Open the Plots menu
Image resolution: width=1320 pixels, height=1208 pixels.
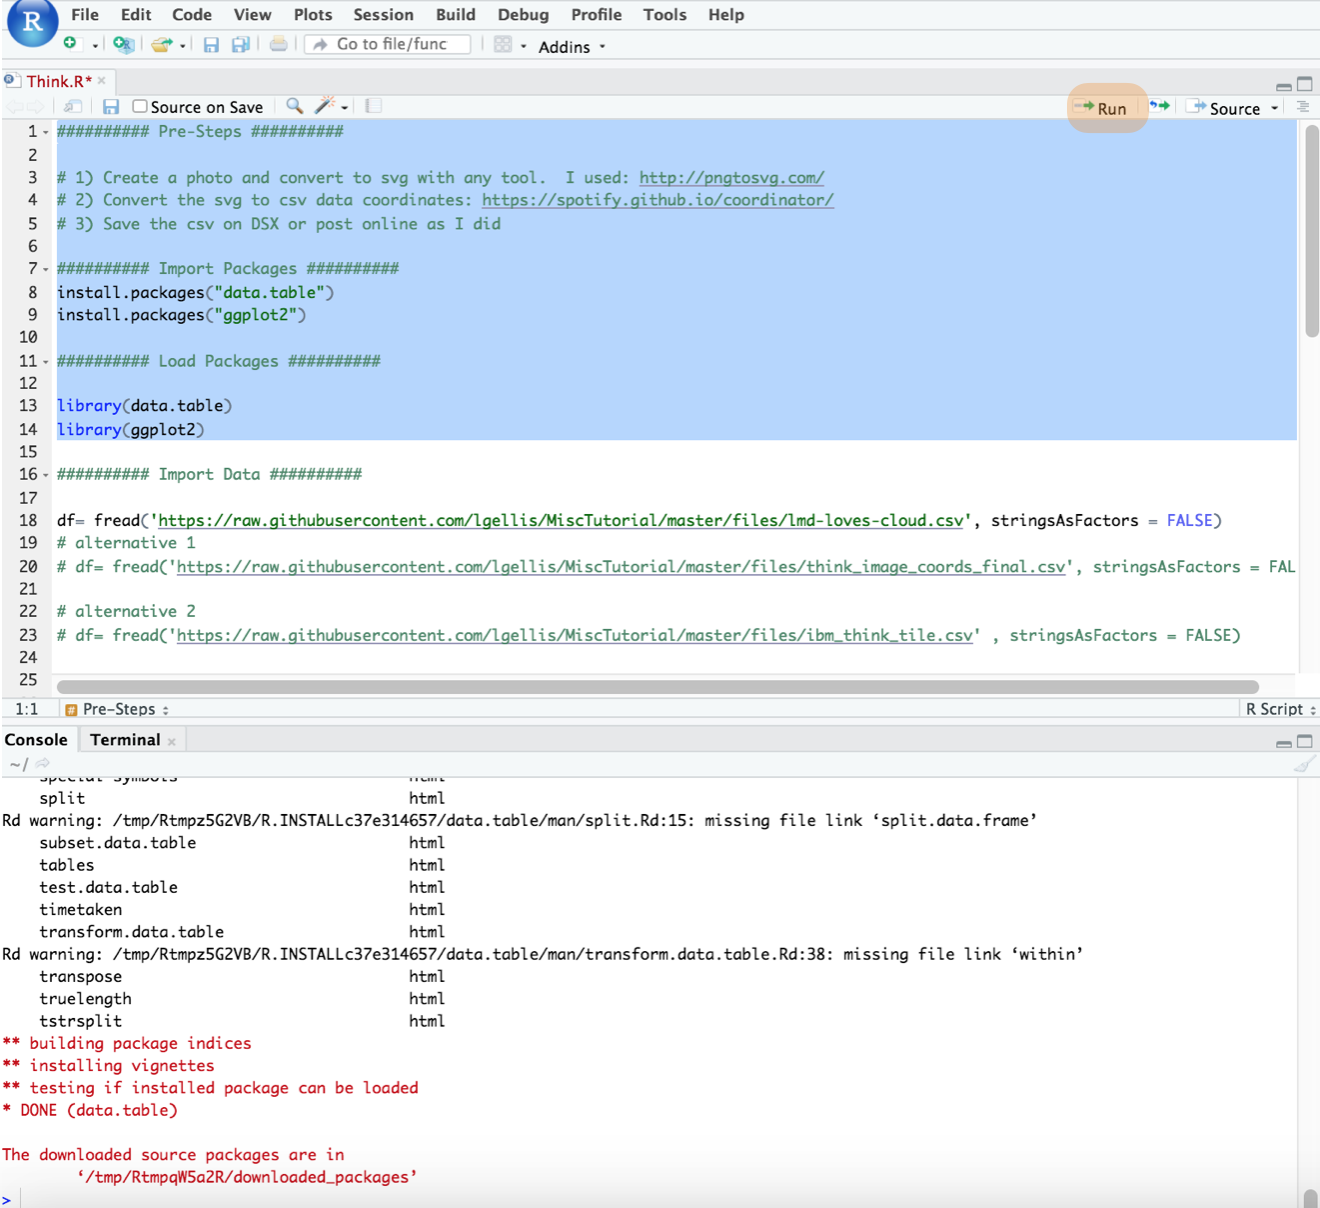pyautogui.click(x=313, y=15)
